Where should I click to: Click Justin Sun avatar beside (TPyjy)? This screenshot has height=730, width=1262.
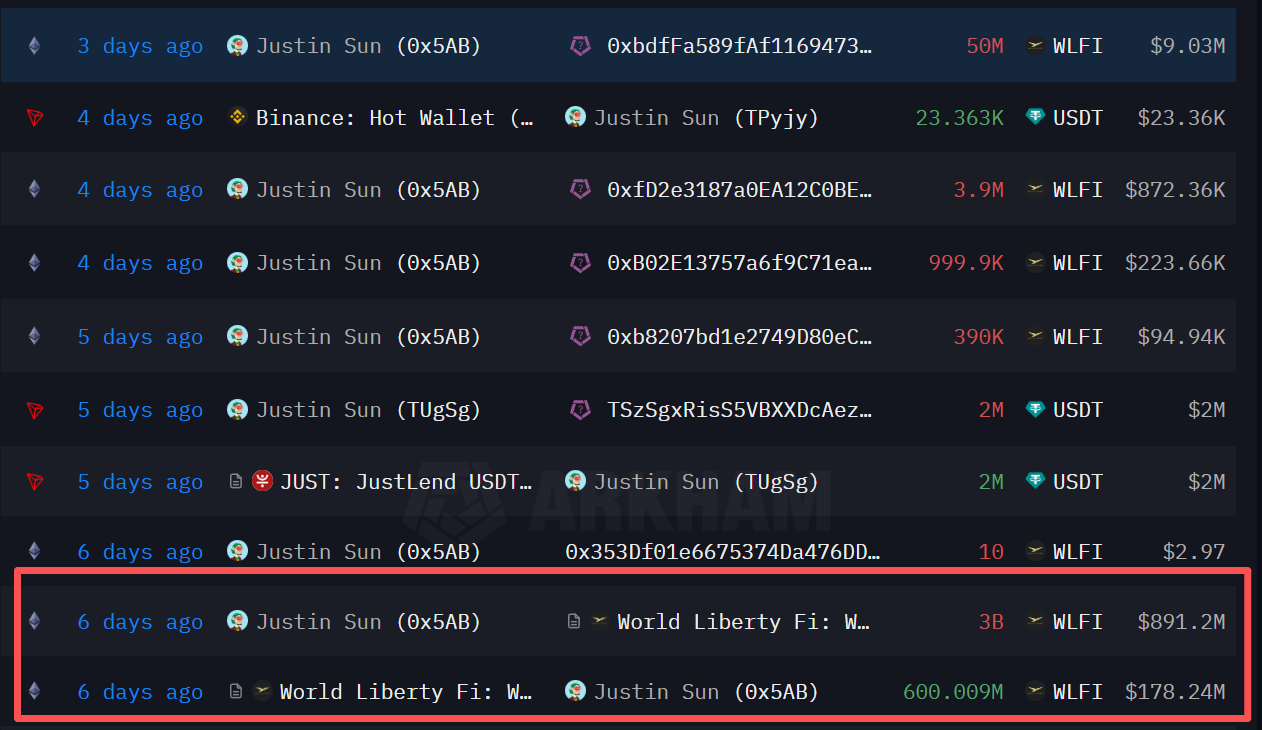[x=575, y=118]
